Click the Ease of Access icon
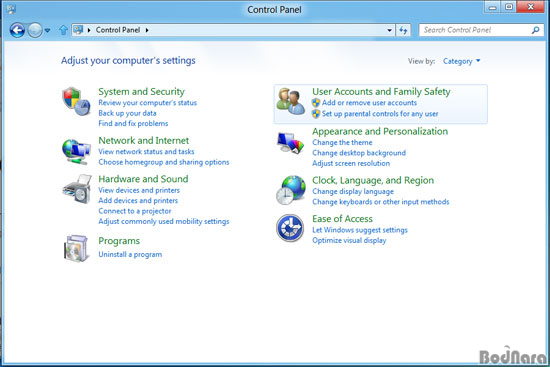Image resolution: width=550 pixels, height=367 pixels. [x=290, y=228]
